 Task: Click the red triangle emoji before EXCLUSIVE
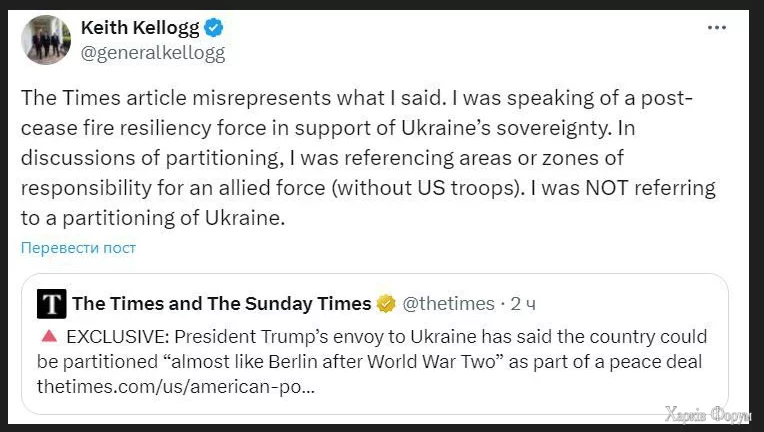pyautogui.click(x=47, y=337)
